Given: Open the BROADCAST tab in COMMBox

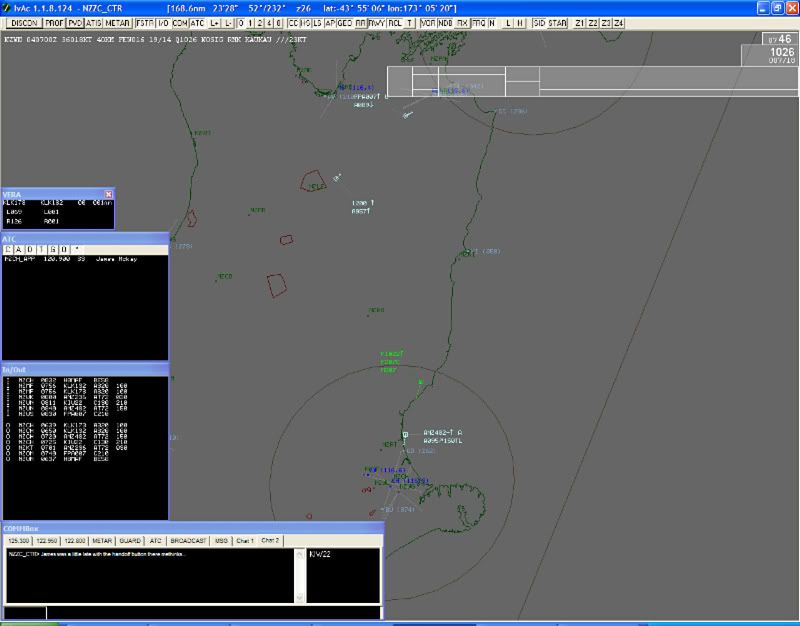Looking at the screenshot, I should click(x=187, y=540).
